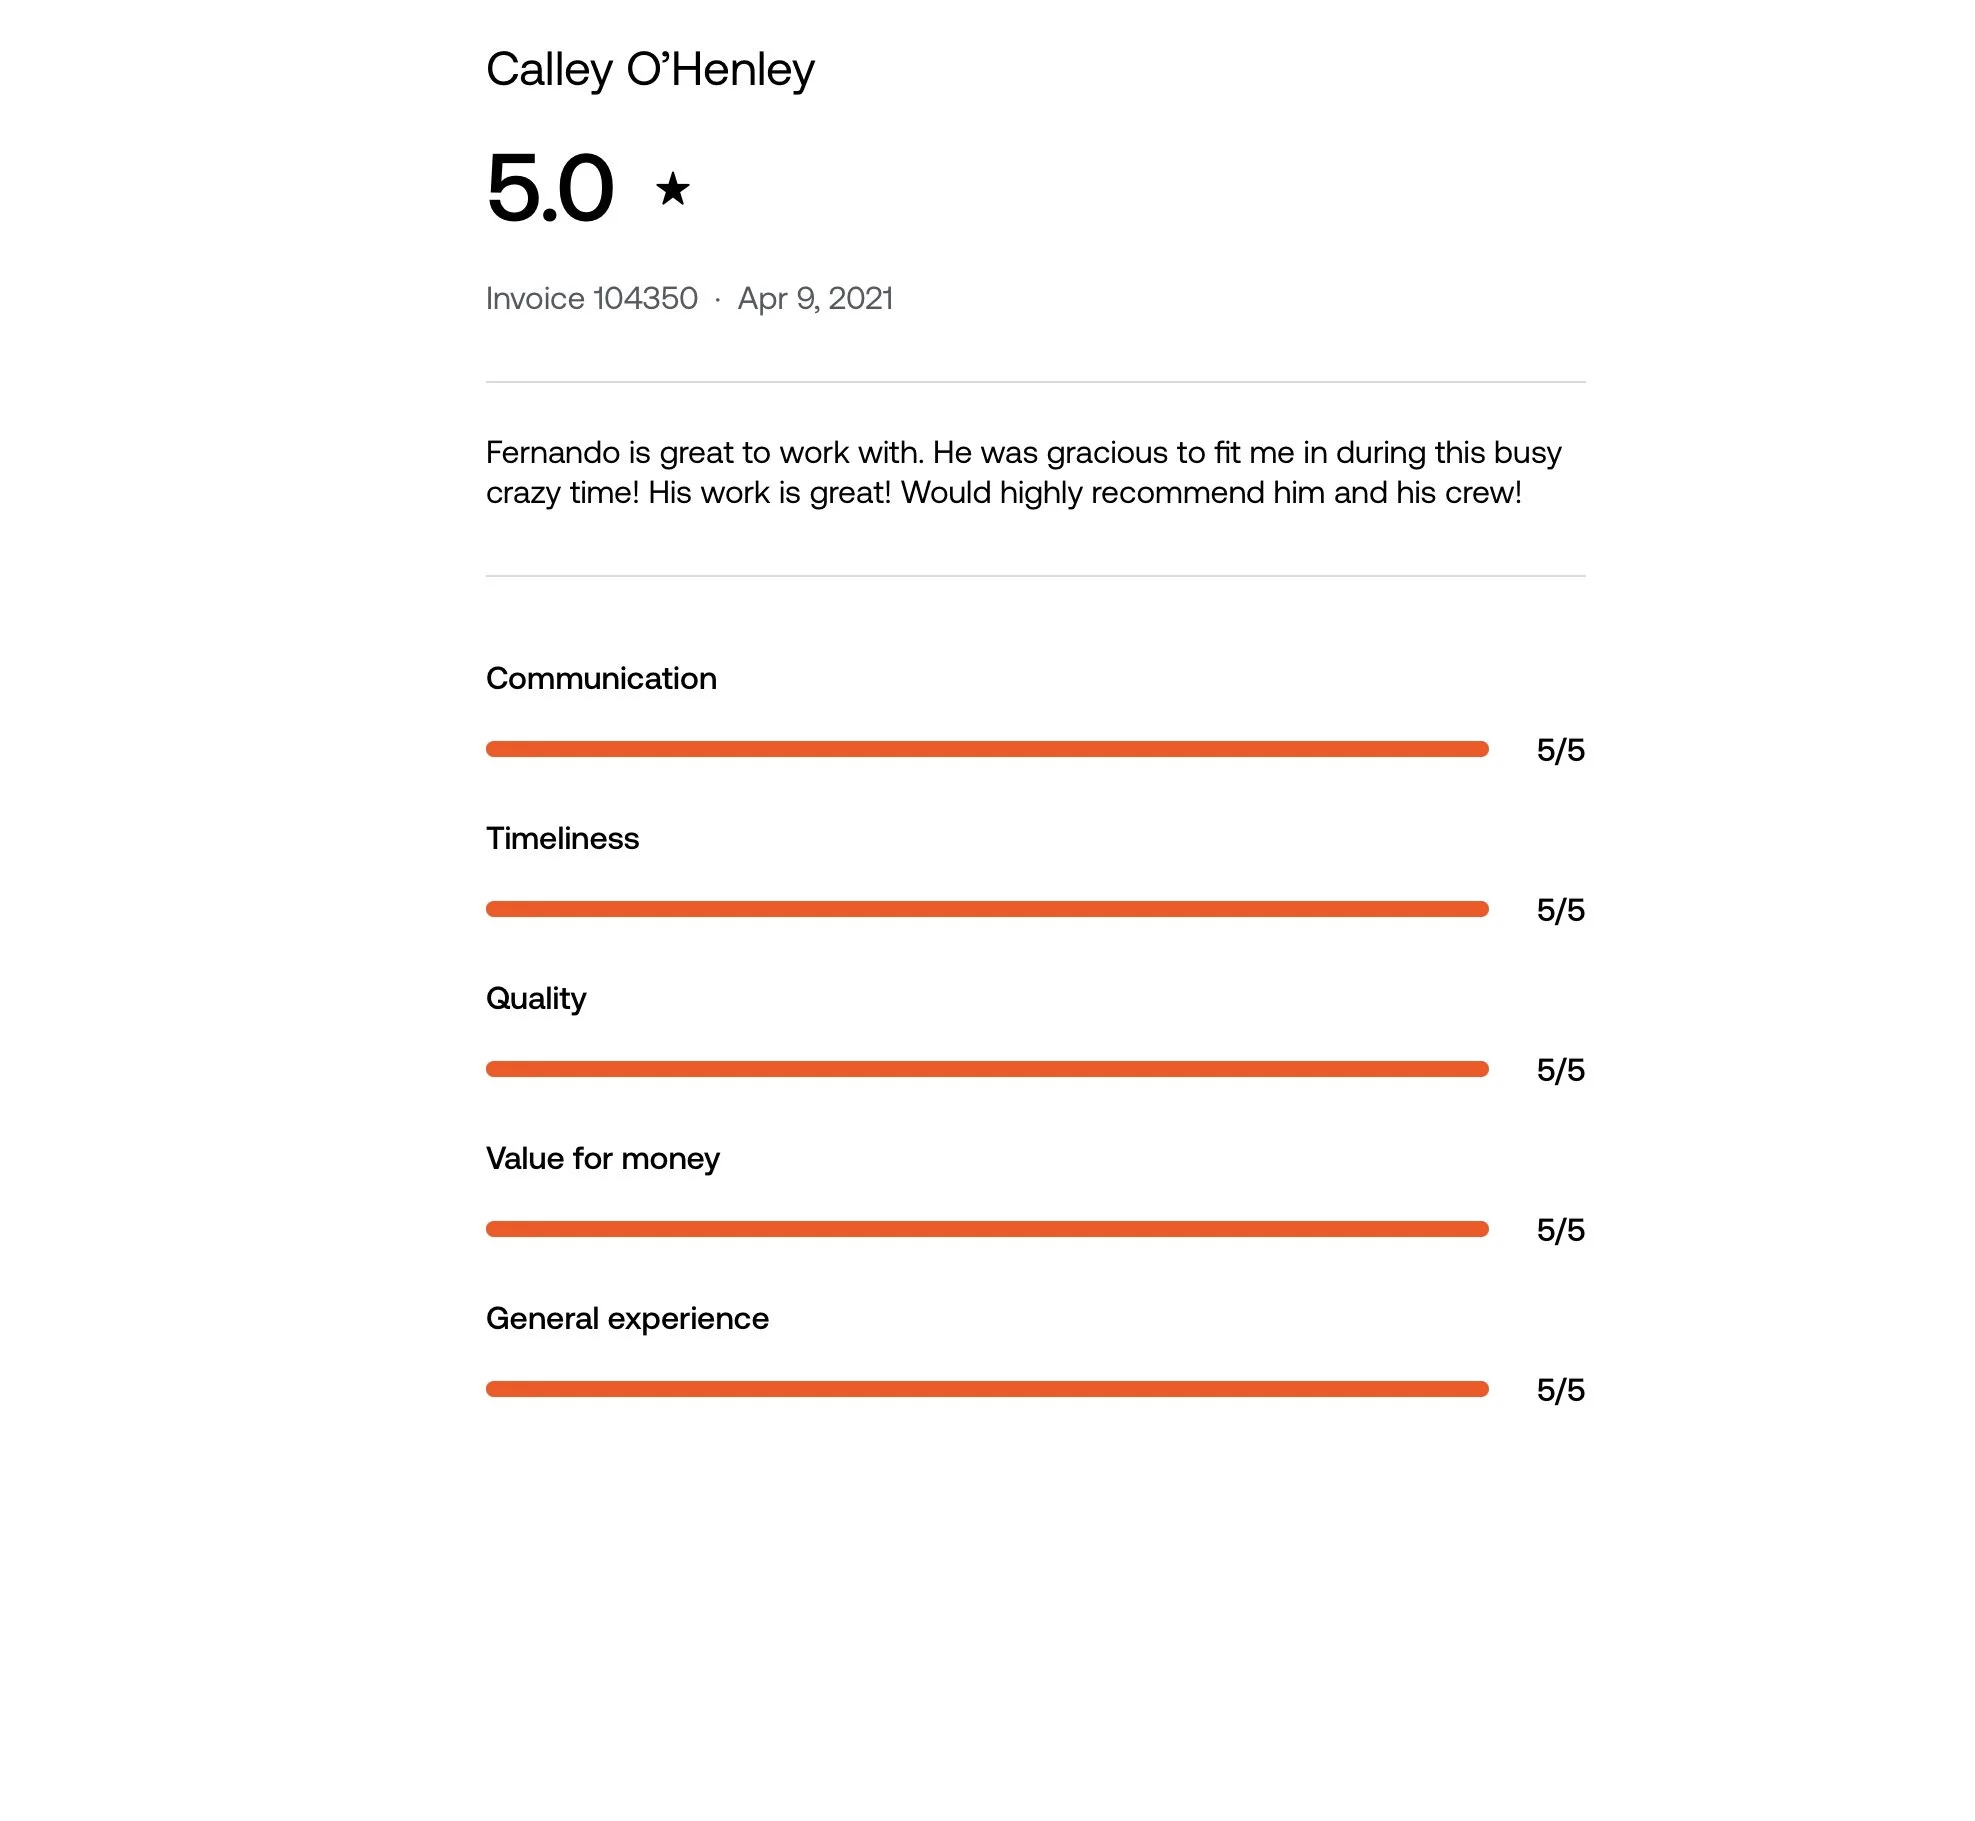Viewport: 1975px width, 1821px height.
Task: Open Invoice 104350 reference
Action: click(592, 298)
